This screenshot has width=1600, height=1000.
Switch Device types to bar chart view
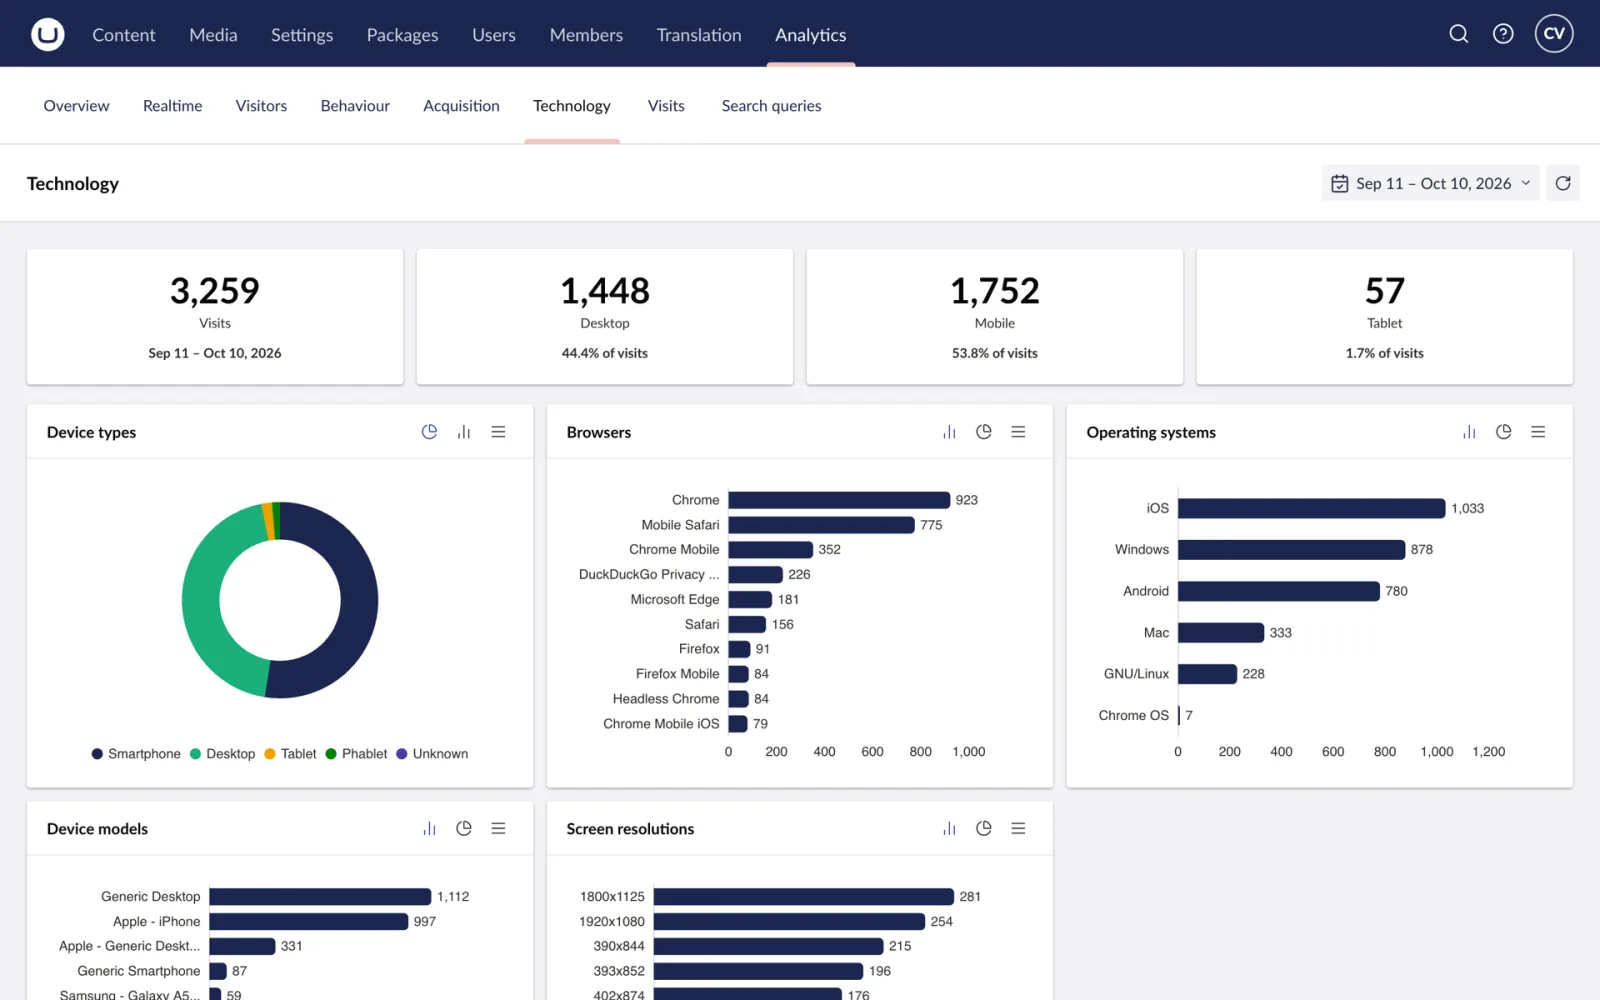click(464, 432)
